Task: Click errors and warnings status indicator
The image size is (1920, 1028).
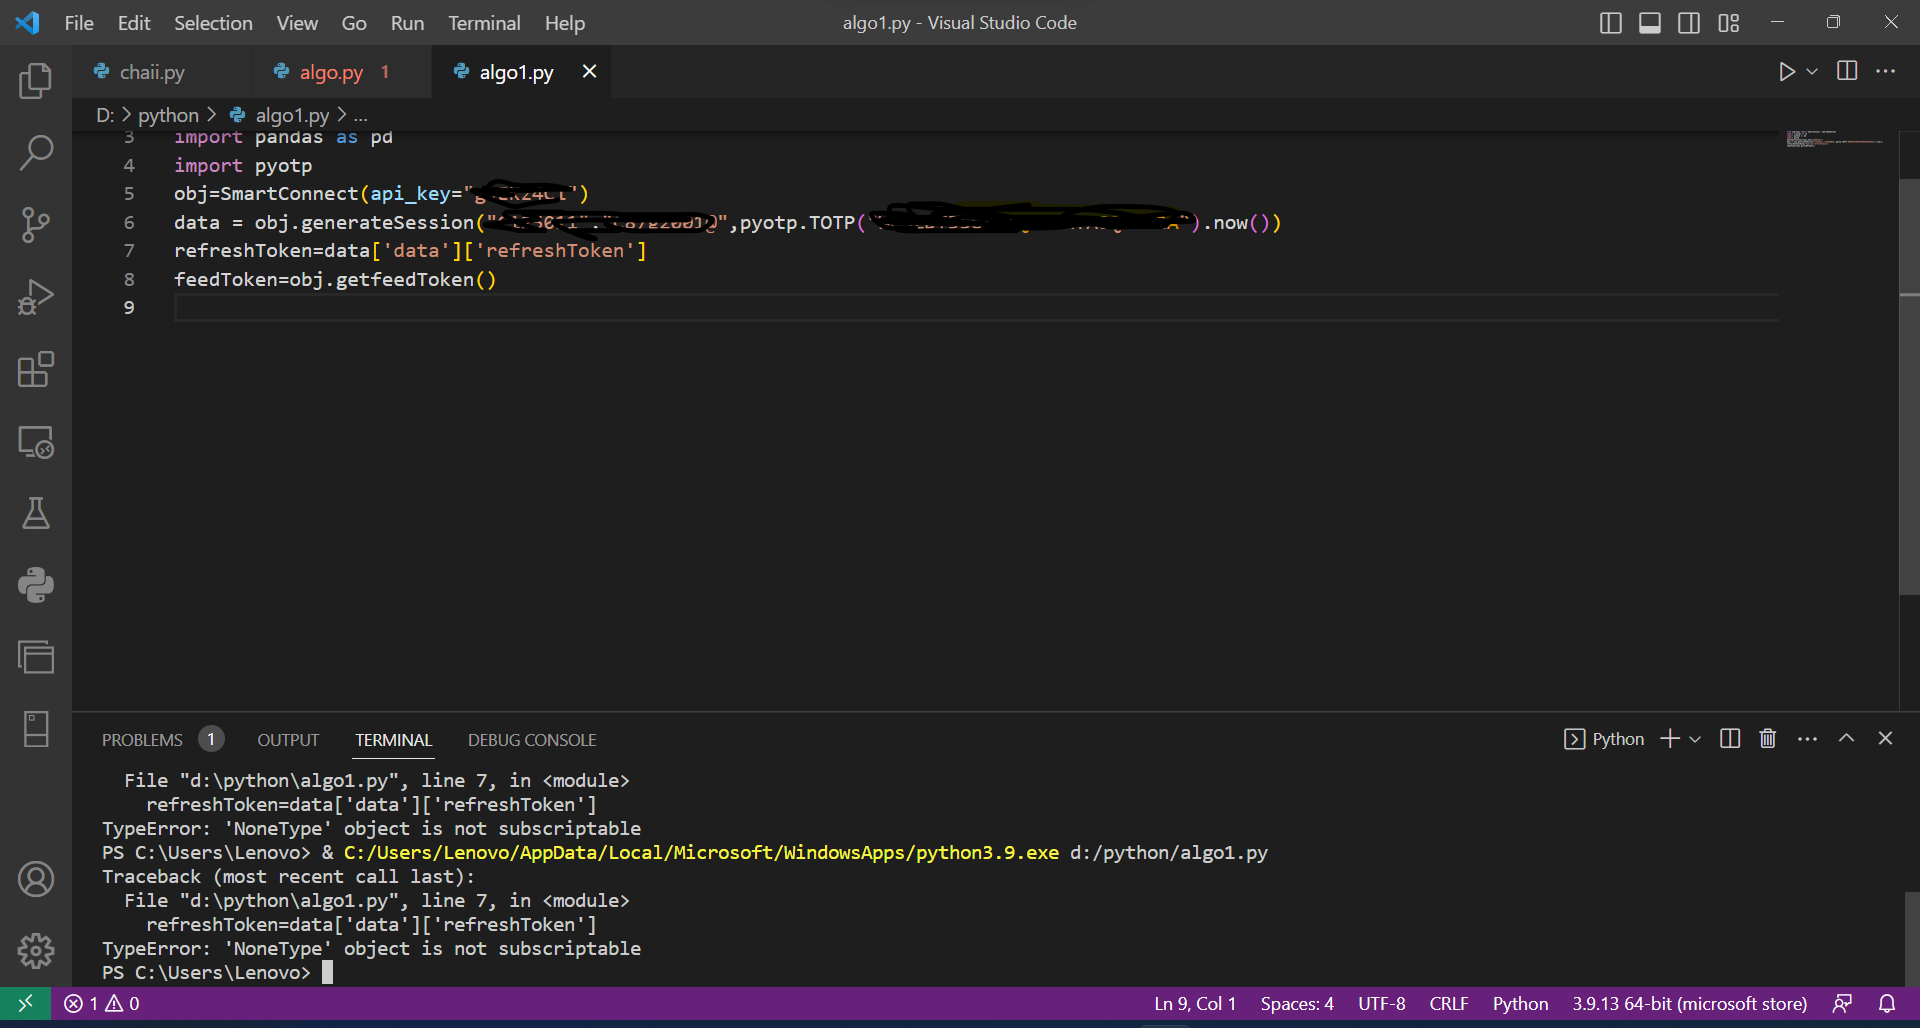Action: [102, 1003]
